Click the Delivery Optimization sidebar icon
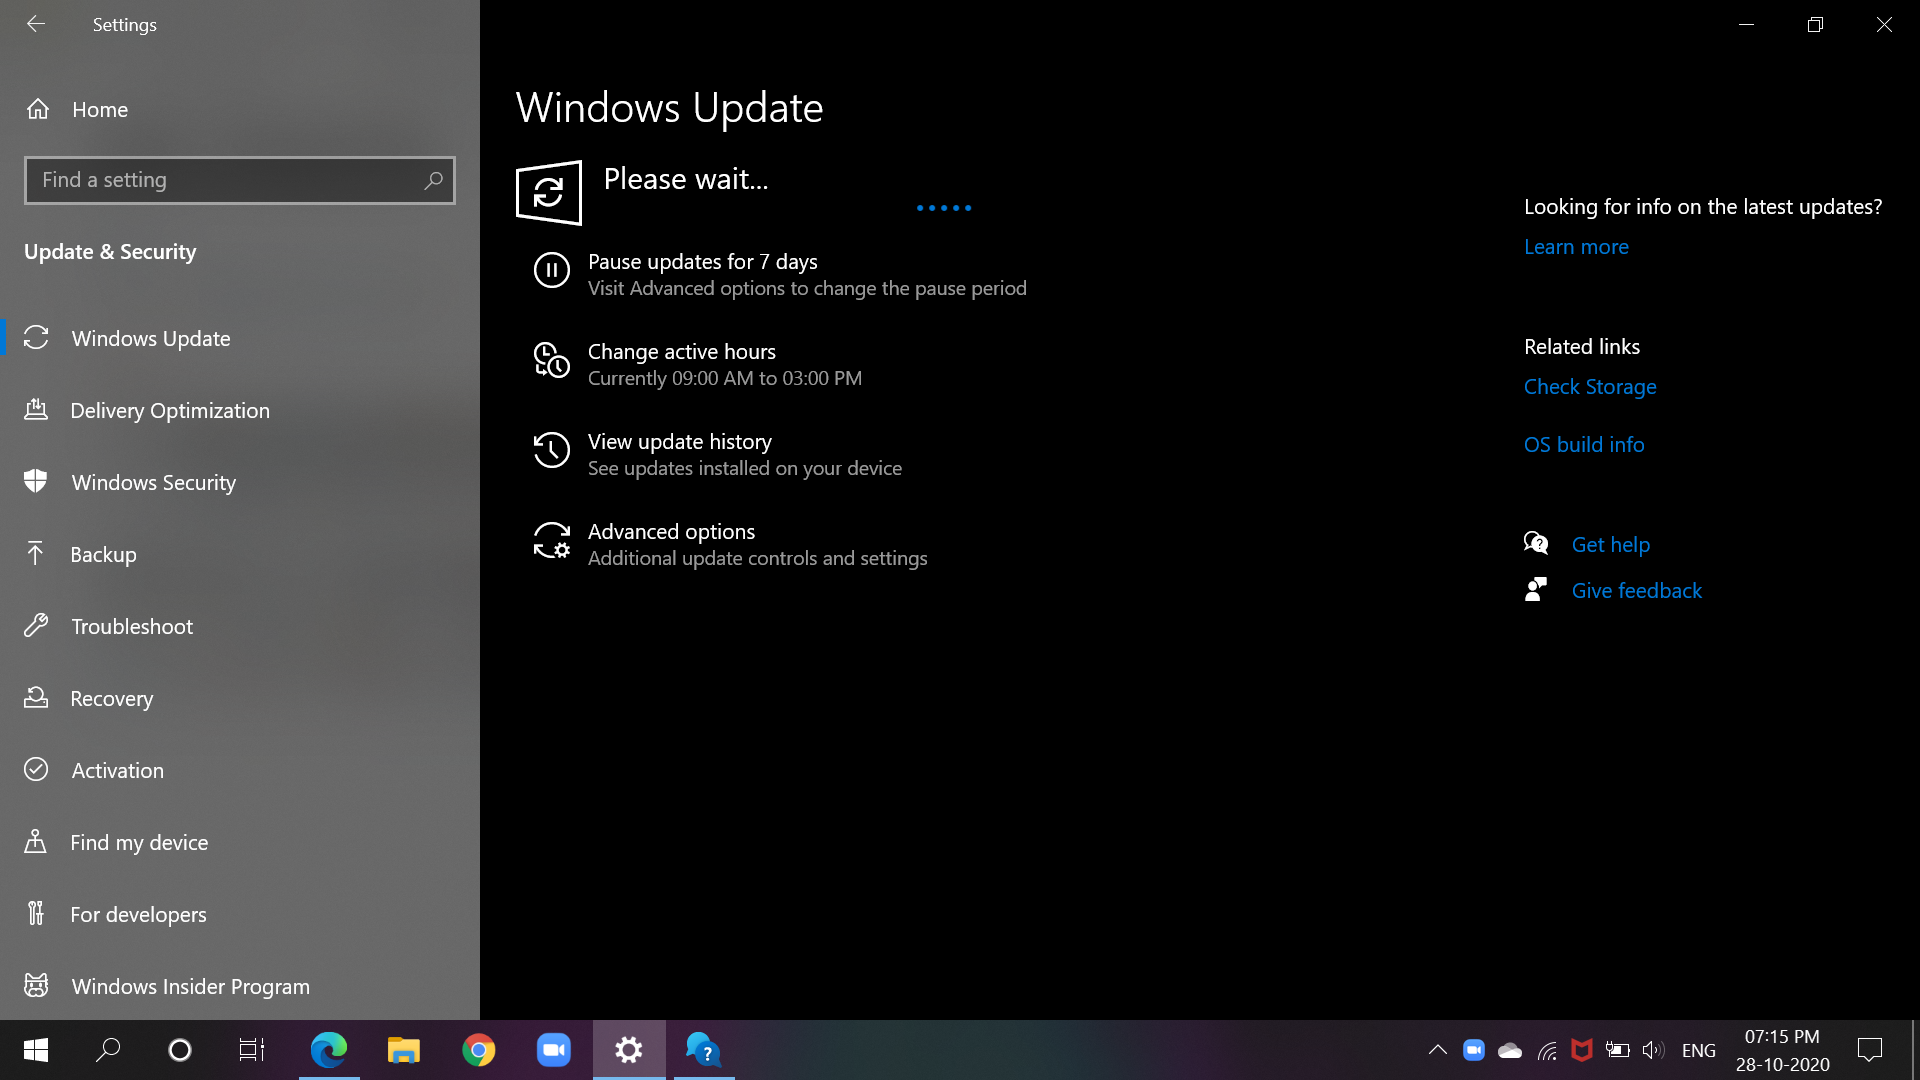 pos(36,409)
